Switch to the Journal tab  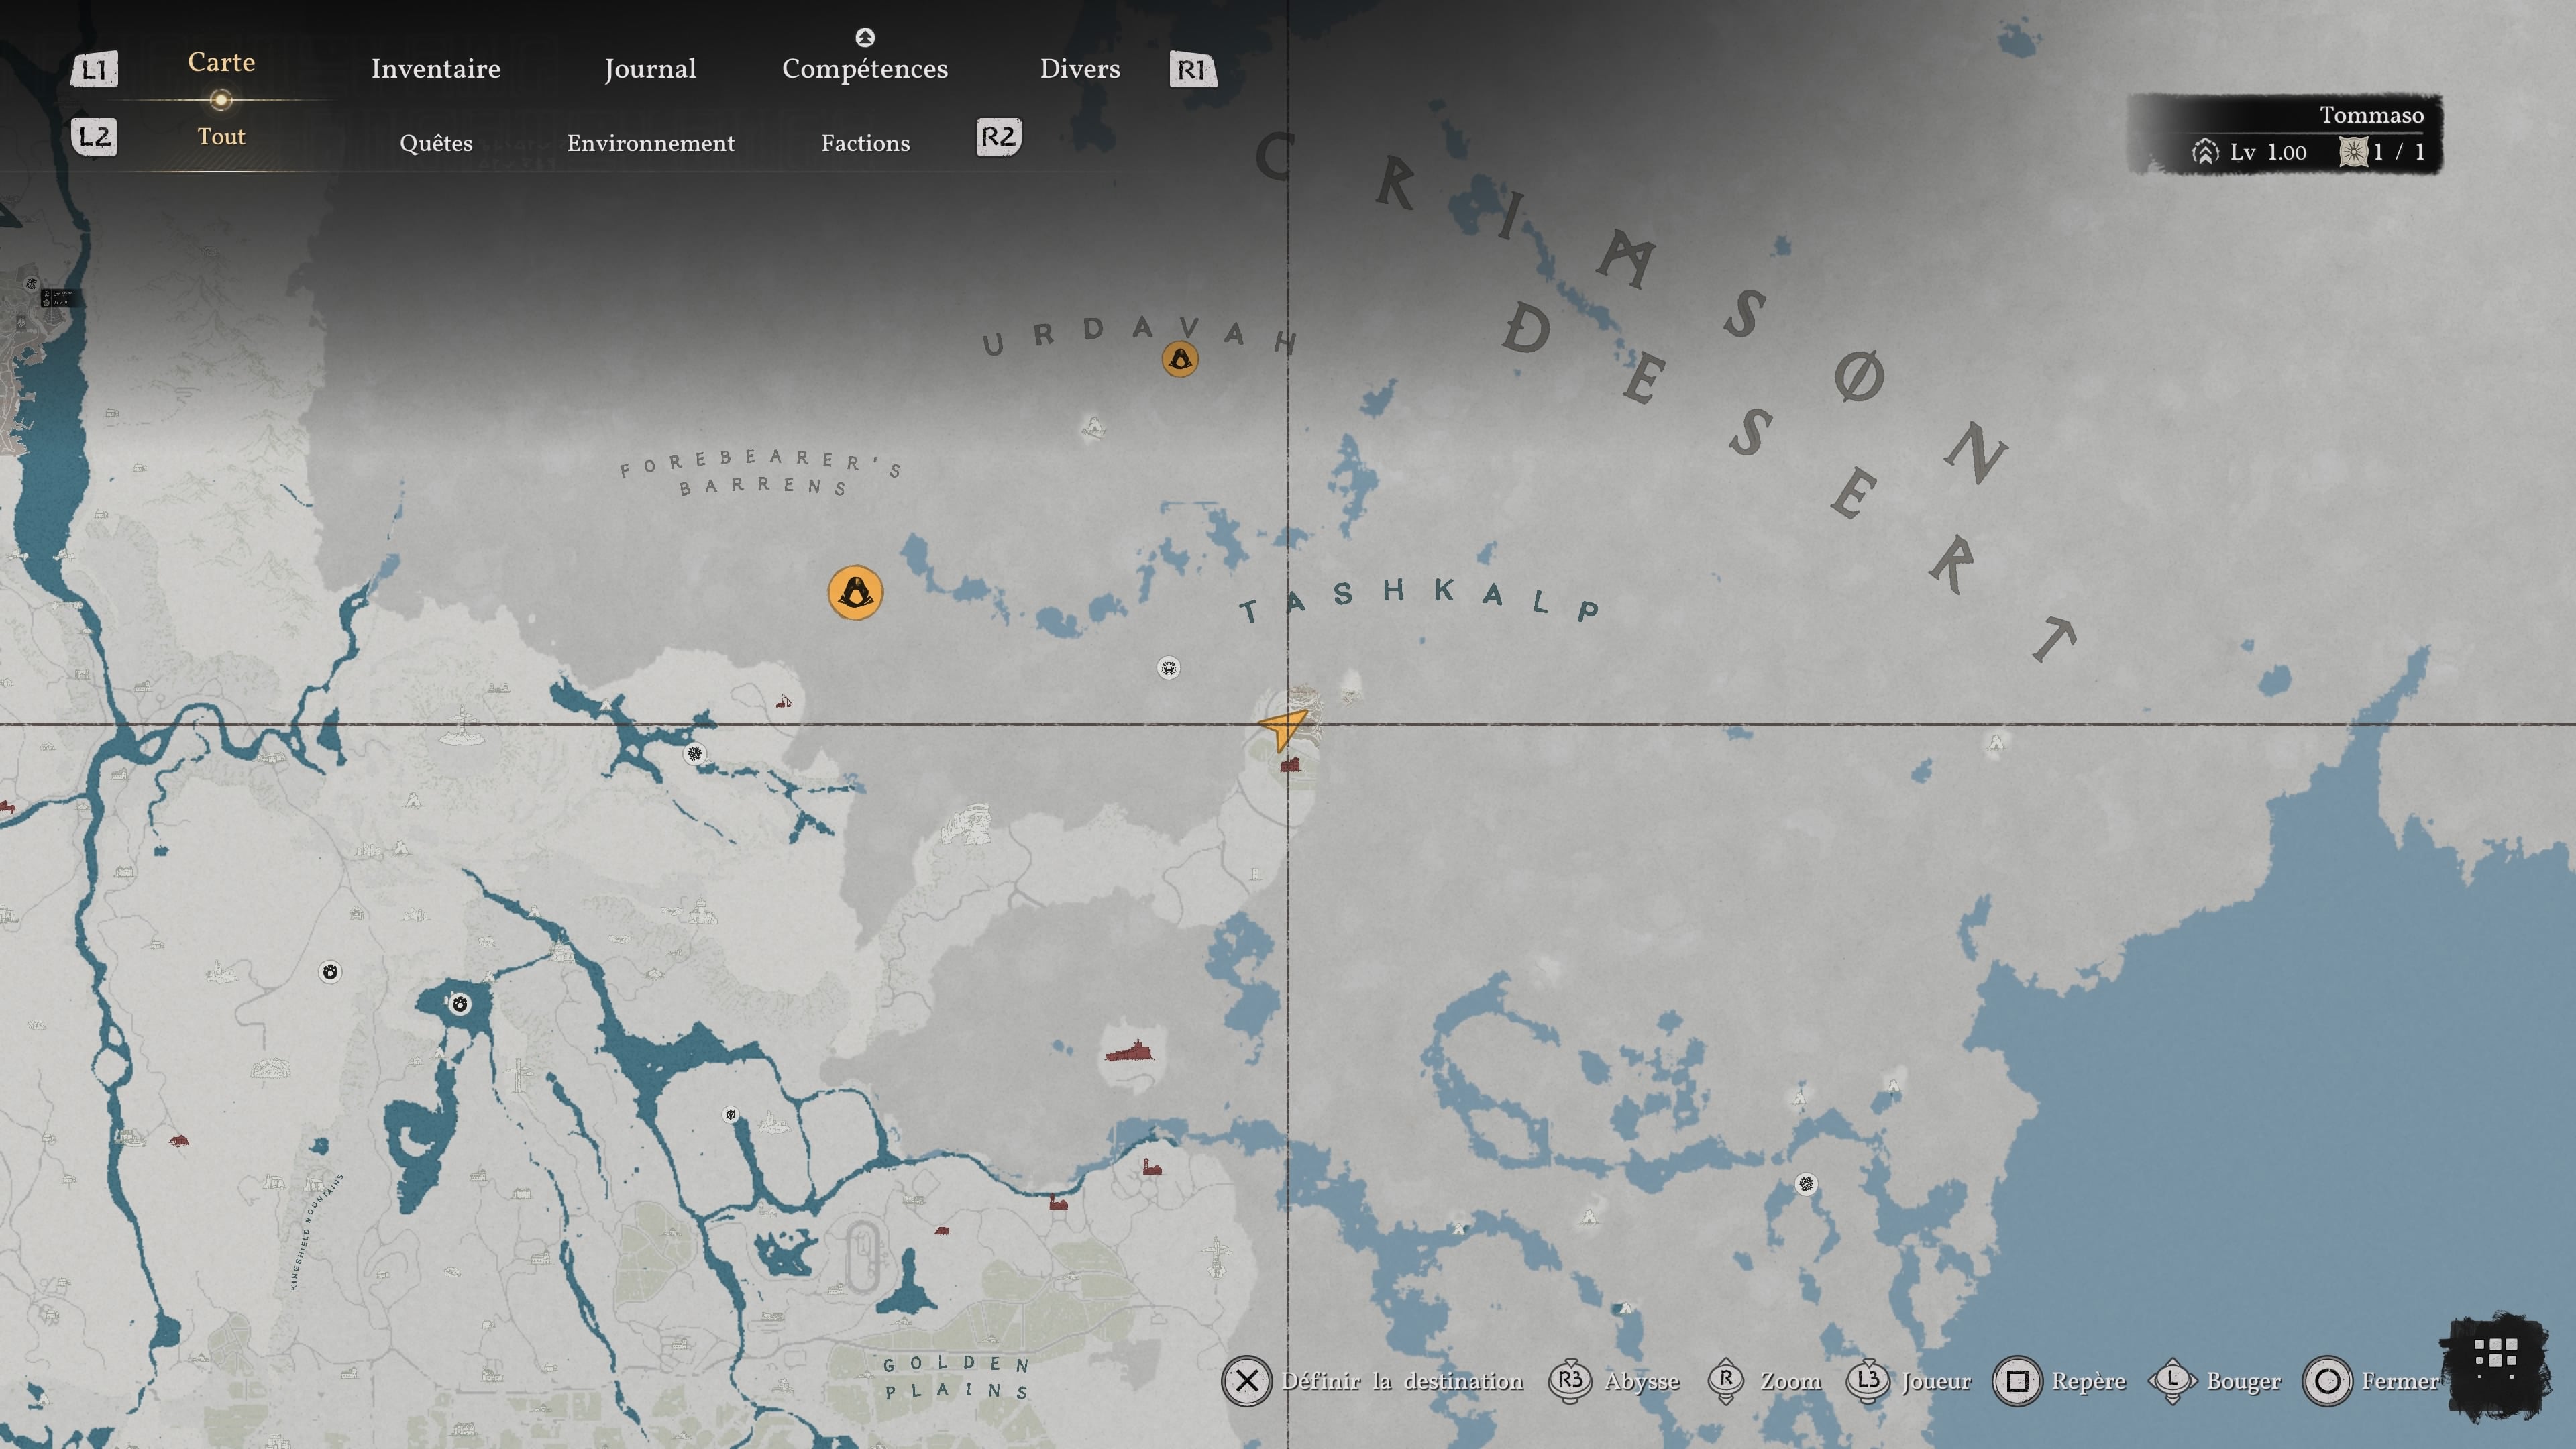(x=650, y=69)
